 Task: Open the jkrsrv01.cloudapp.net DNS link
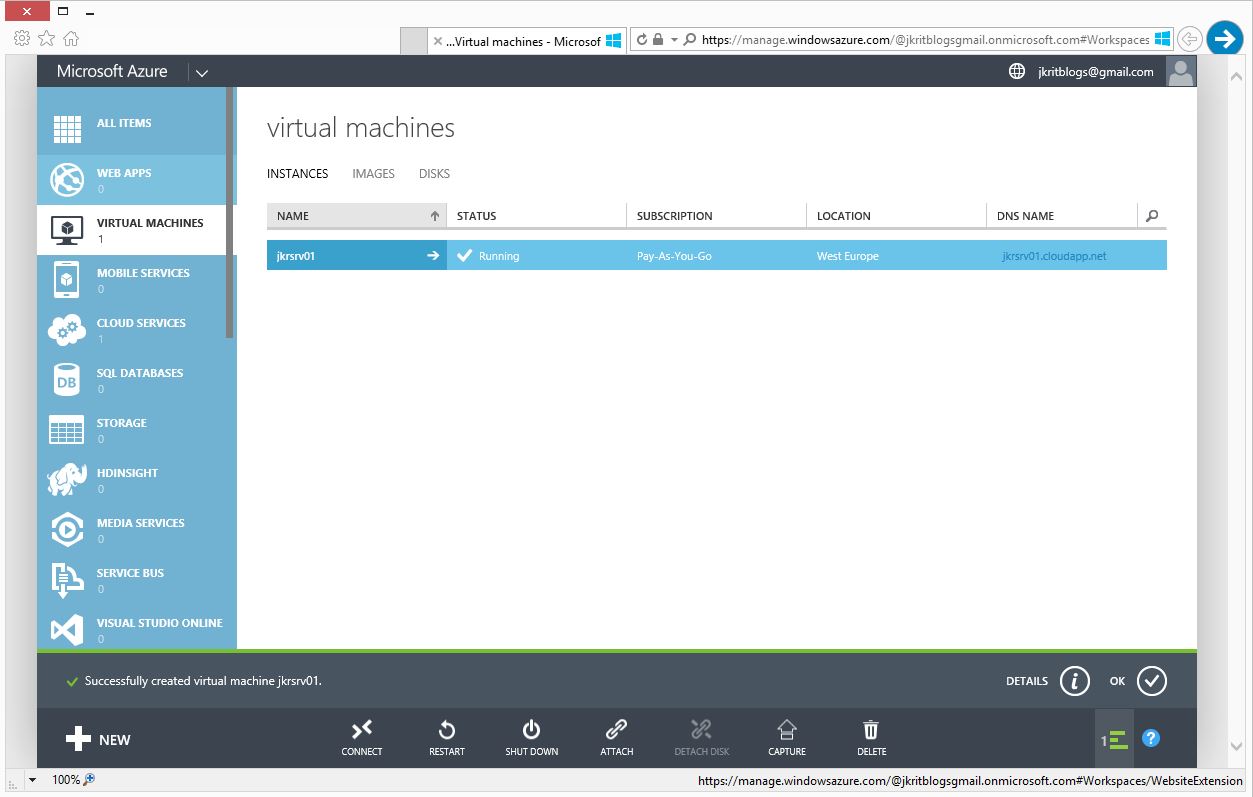click(1054, 256)
